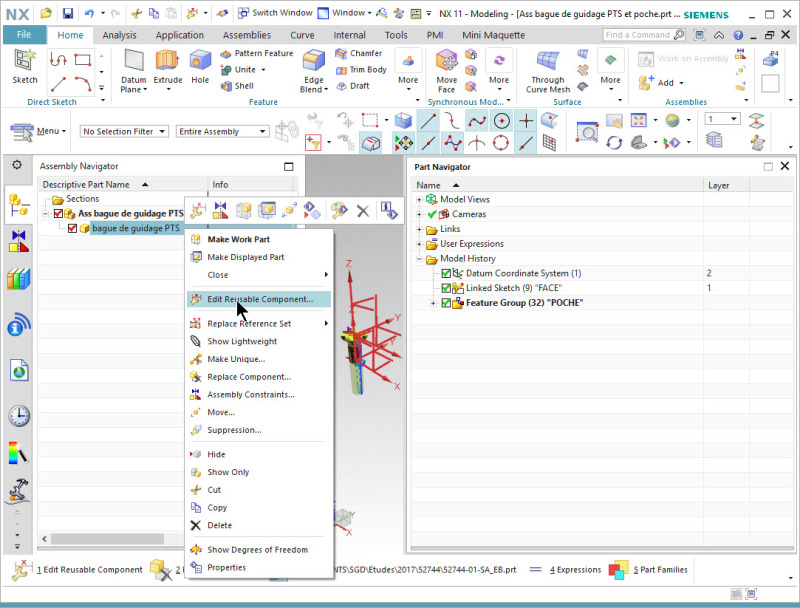Screen dimensions: 800x608
Task: Select the Chamfer tool
Action: (x=359, y=53)
